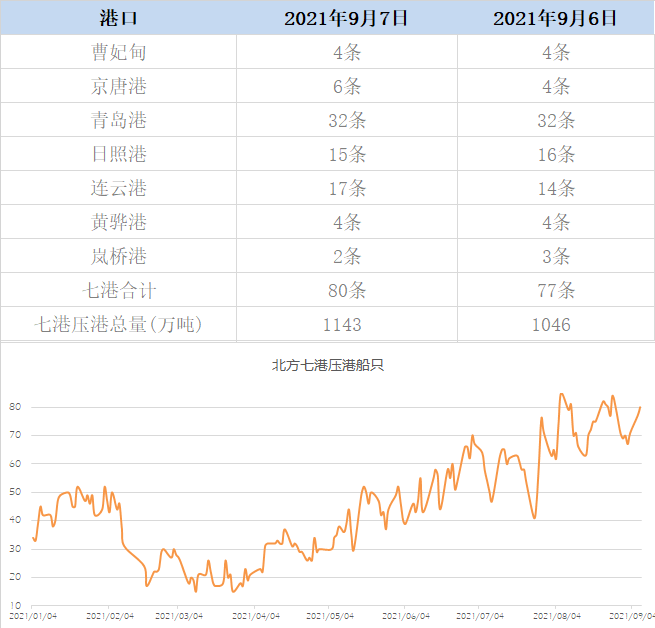Click the 2021/05/04 x-axis date label
This screenshot has height=628, width=655.
point(330,616)
